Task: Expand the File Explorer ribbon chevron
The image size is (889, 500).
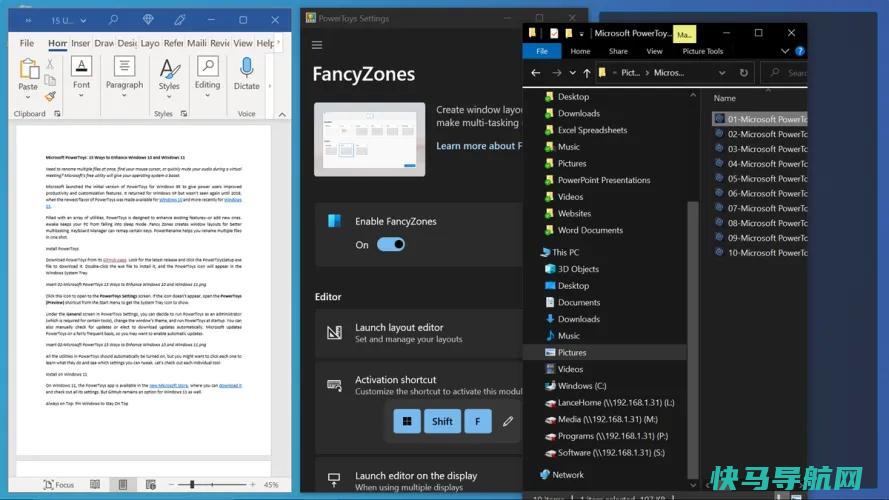Action: coord(785,51)
